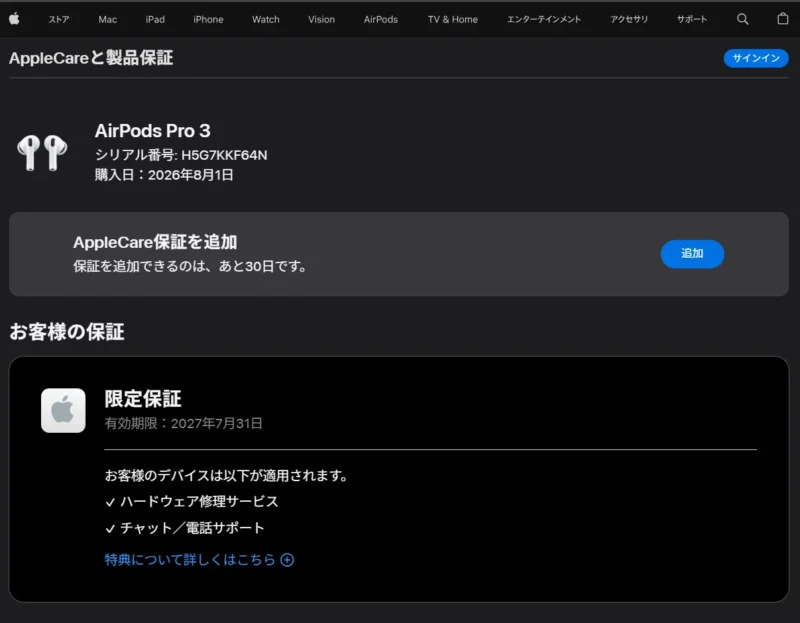Open the Watch menu item
This screenshot has height=623, width=800.
point(265,19)
